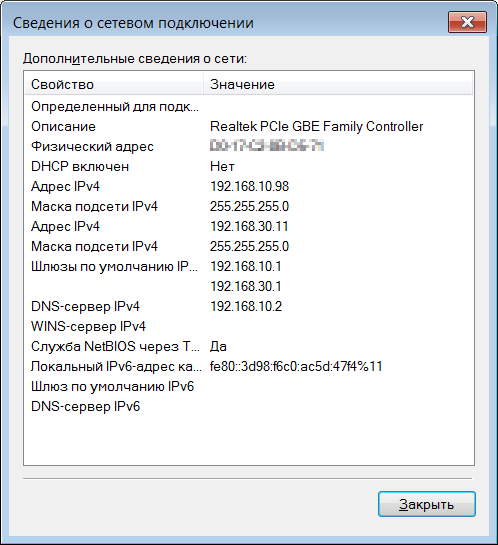Viewport: 498px width, 545px height.
Task: Select the DNS-сервер IPv6 row
Action: click(x=249, y=406)
